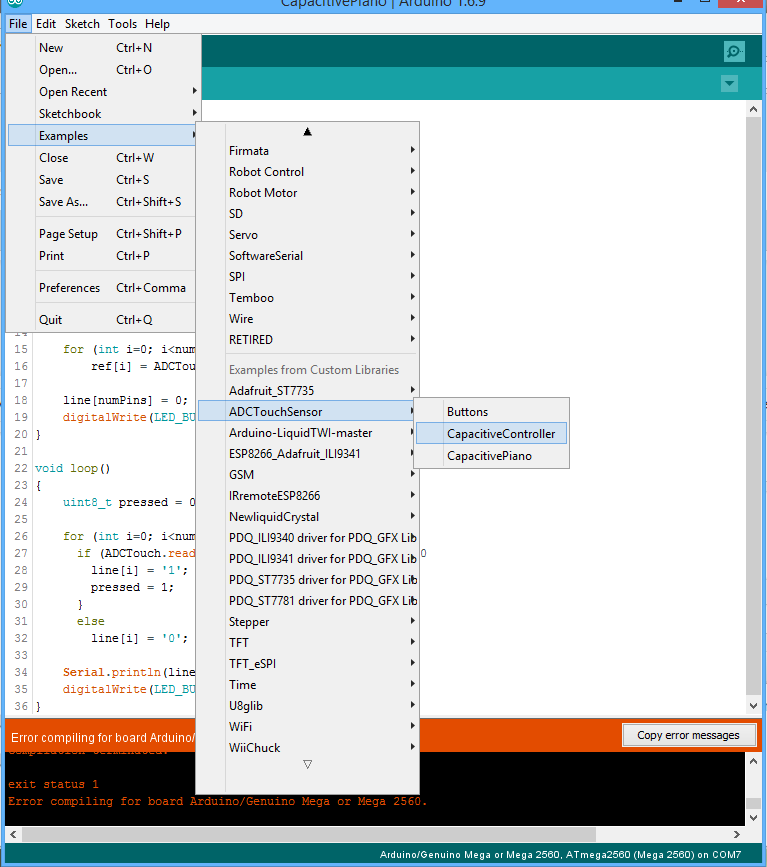767x867 pixels.
Task: Open the Tools menu
Action: tap(122, 24)
